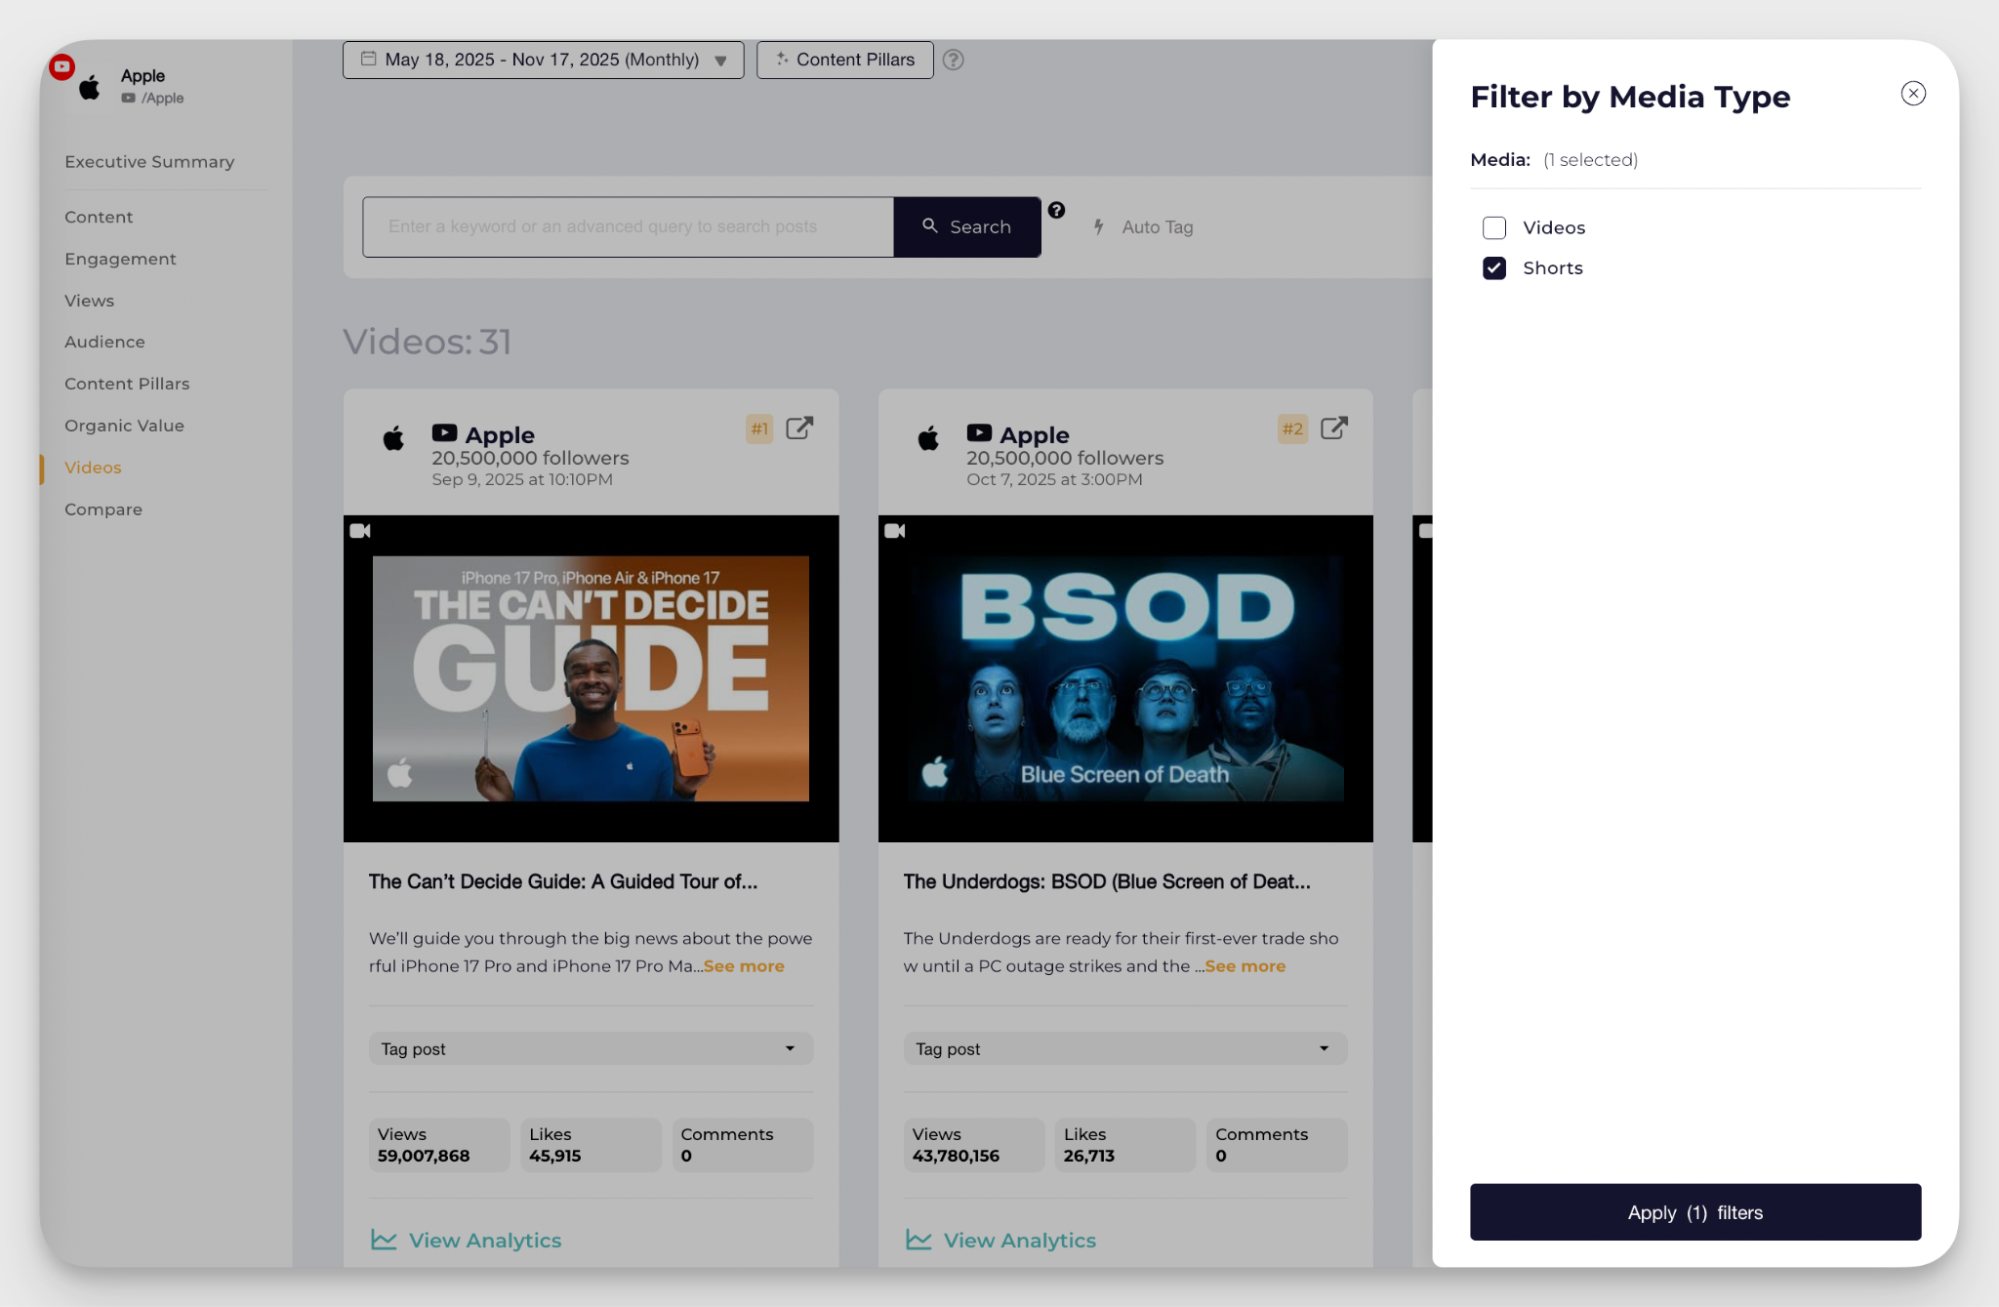Screen dimensions: 1999x1307
Task: Enable the Videos media filter
Action: (x=1494, y=228)
